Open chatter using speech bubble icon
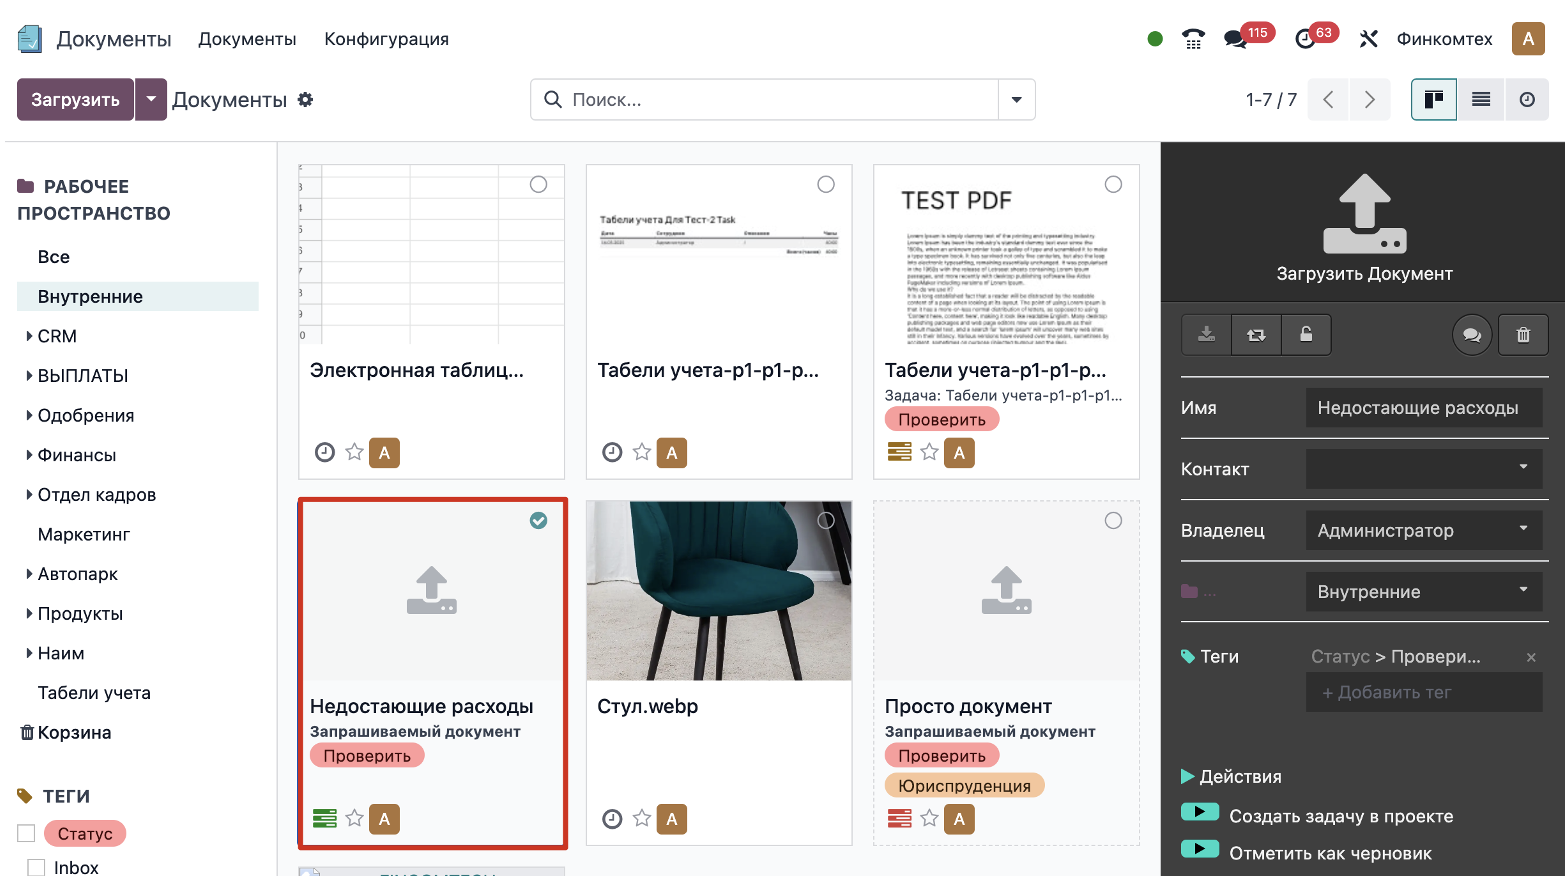The height and width of the screenshot is (876, 1566). (x=1472, y=335)
